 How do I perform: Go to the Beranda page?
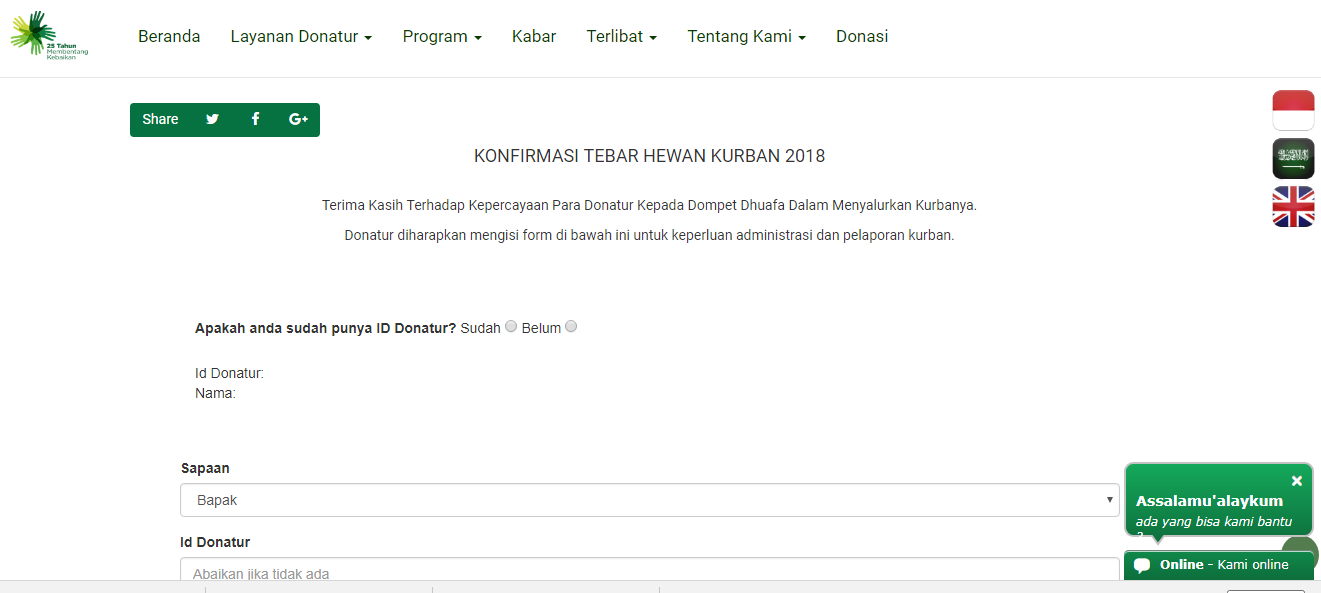(x=169, y=37)
